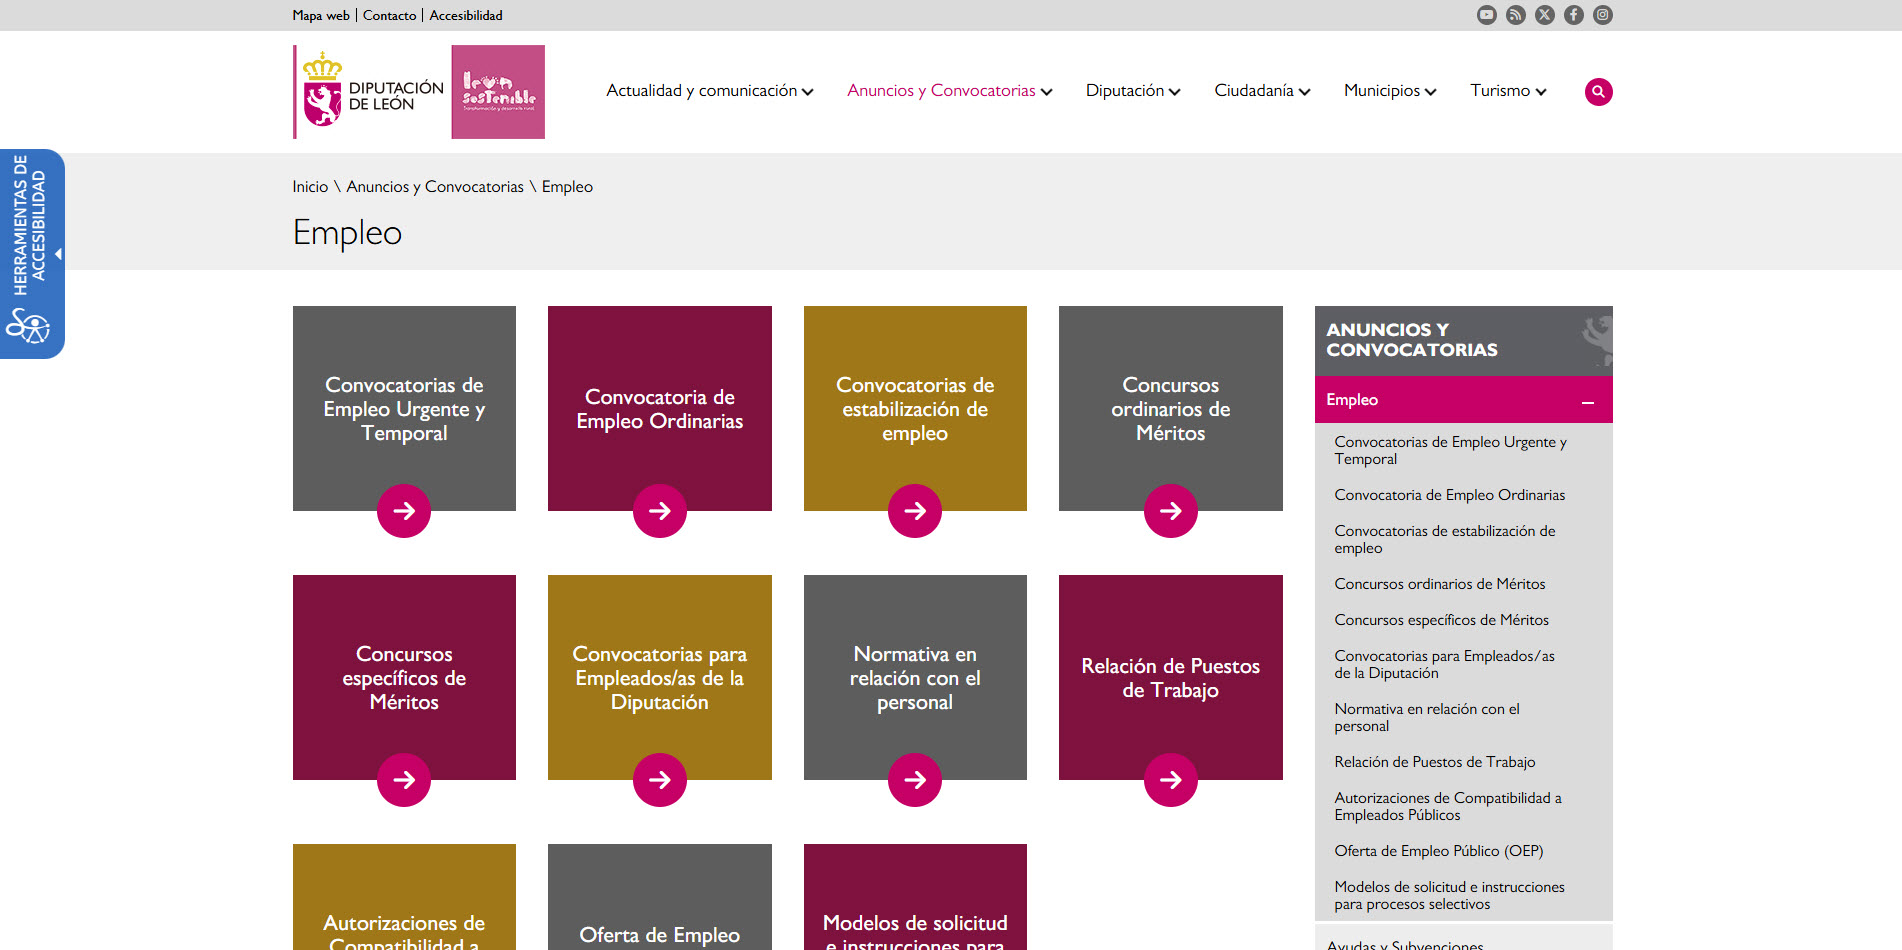Image resolution: width=1902 pixels, height=950 pixels.
Task: Click arrow under Convocatoria de Empleo Ordinarias tile
Action: coord(659,511)
